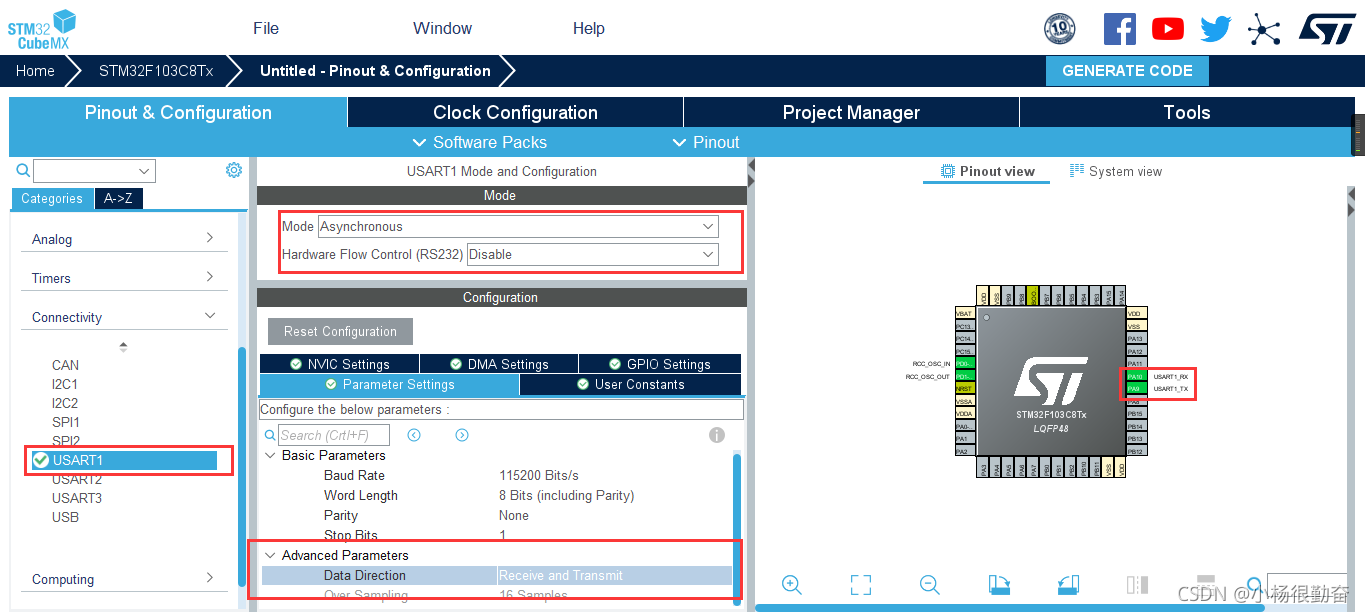
Task: Open ST Facebook page icon
Action: (x=1119, y=28)
